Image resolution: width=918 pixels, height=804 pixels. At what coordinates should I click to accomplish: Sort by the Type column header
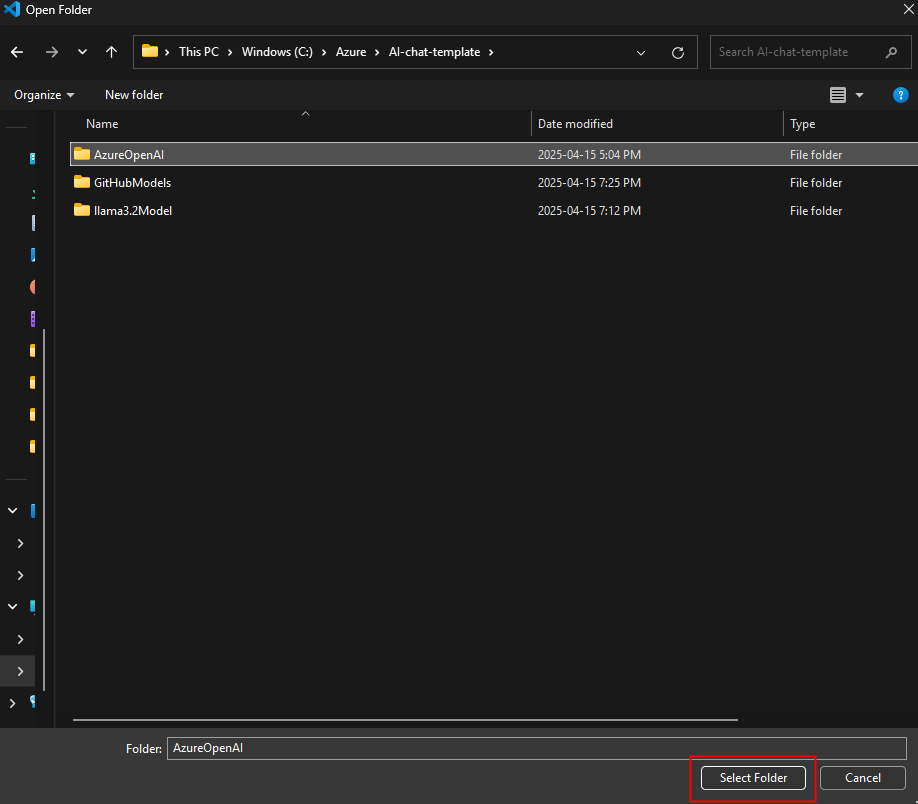(802, 124)
